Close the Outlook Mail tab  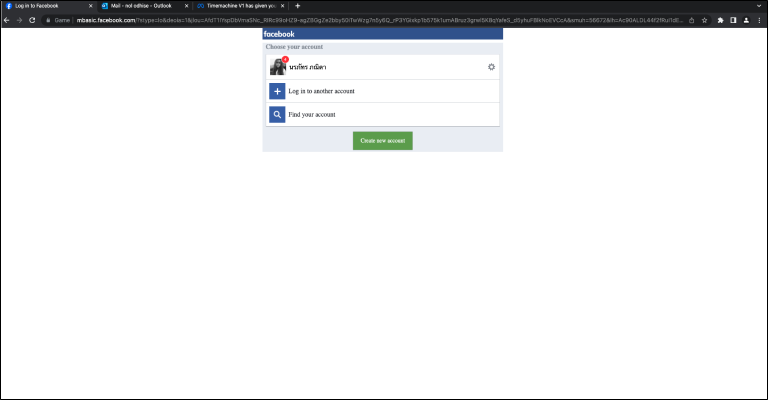pyautogui.click(x=187, y=6)
